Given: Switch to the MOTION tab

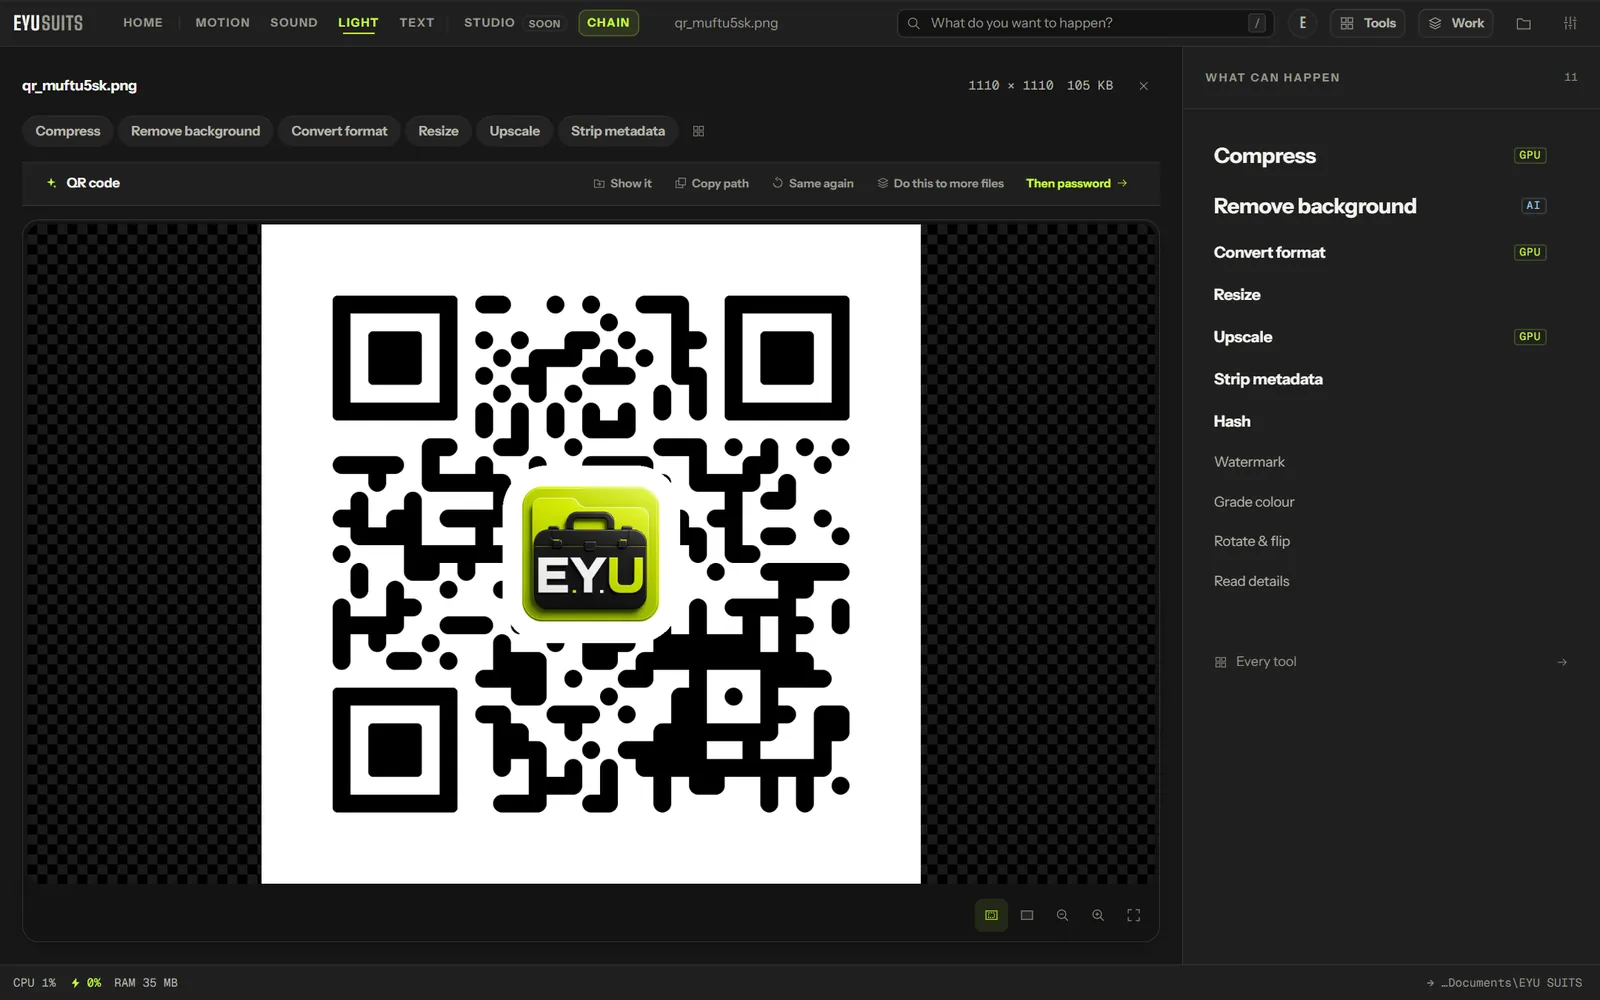Looking at the screenshot, I should coord(223,23).
